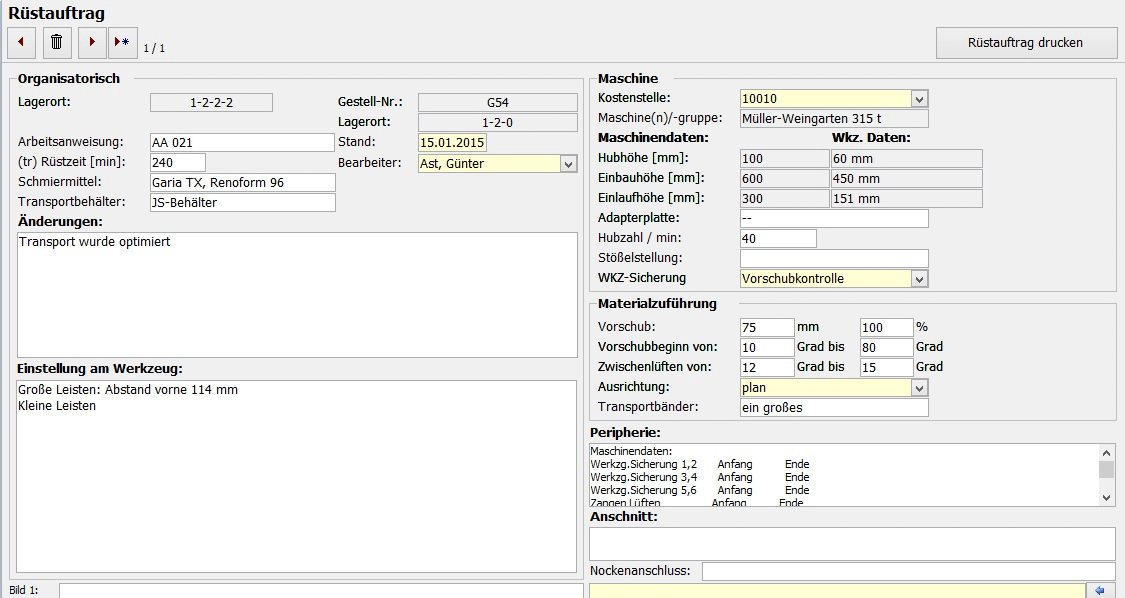Create new record with arrow-star icon
Screen dimensions: 1125x598
tap(122, 43)
